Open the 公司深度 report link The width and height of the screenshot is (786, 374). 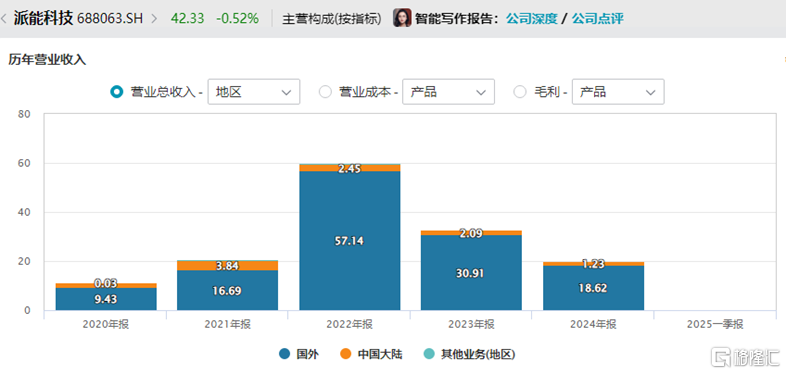531,19
